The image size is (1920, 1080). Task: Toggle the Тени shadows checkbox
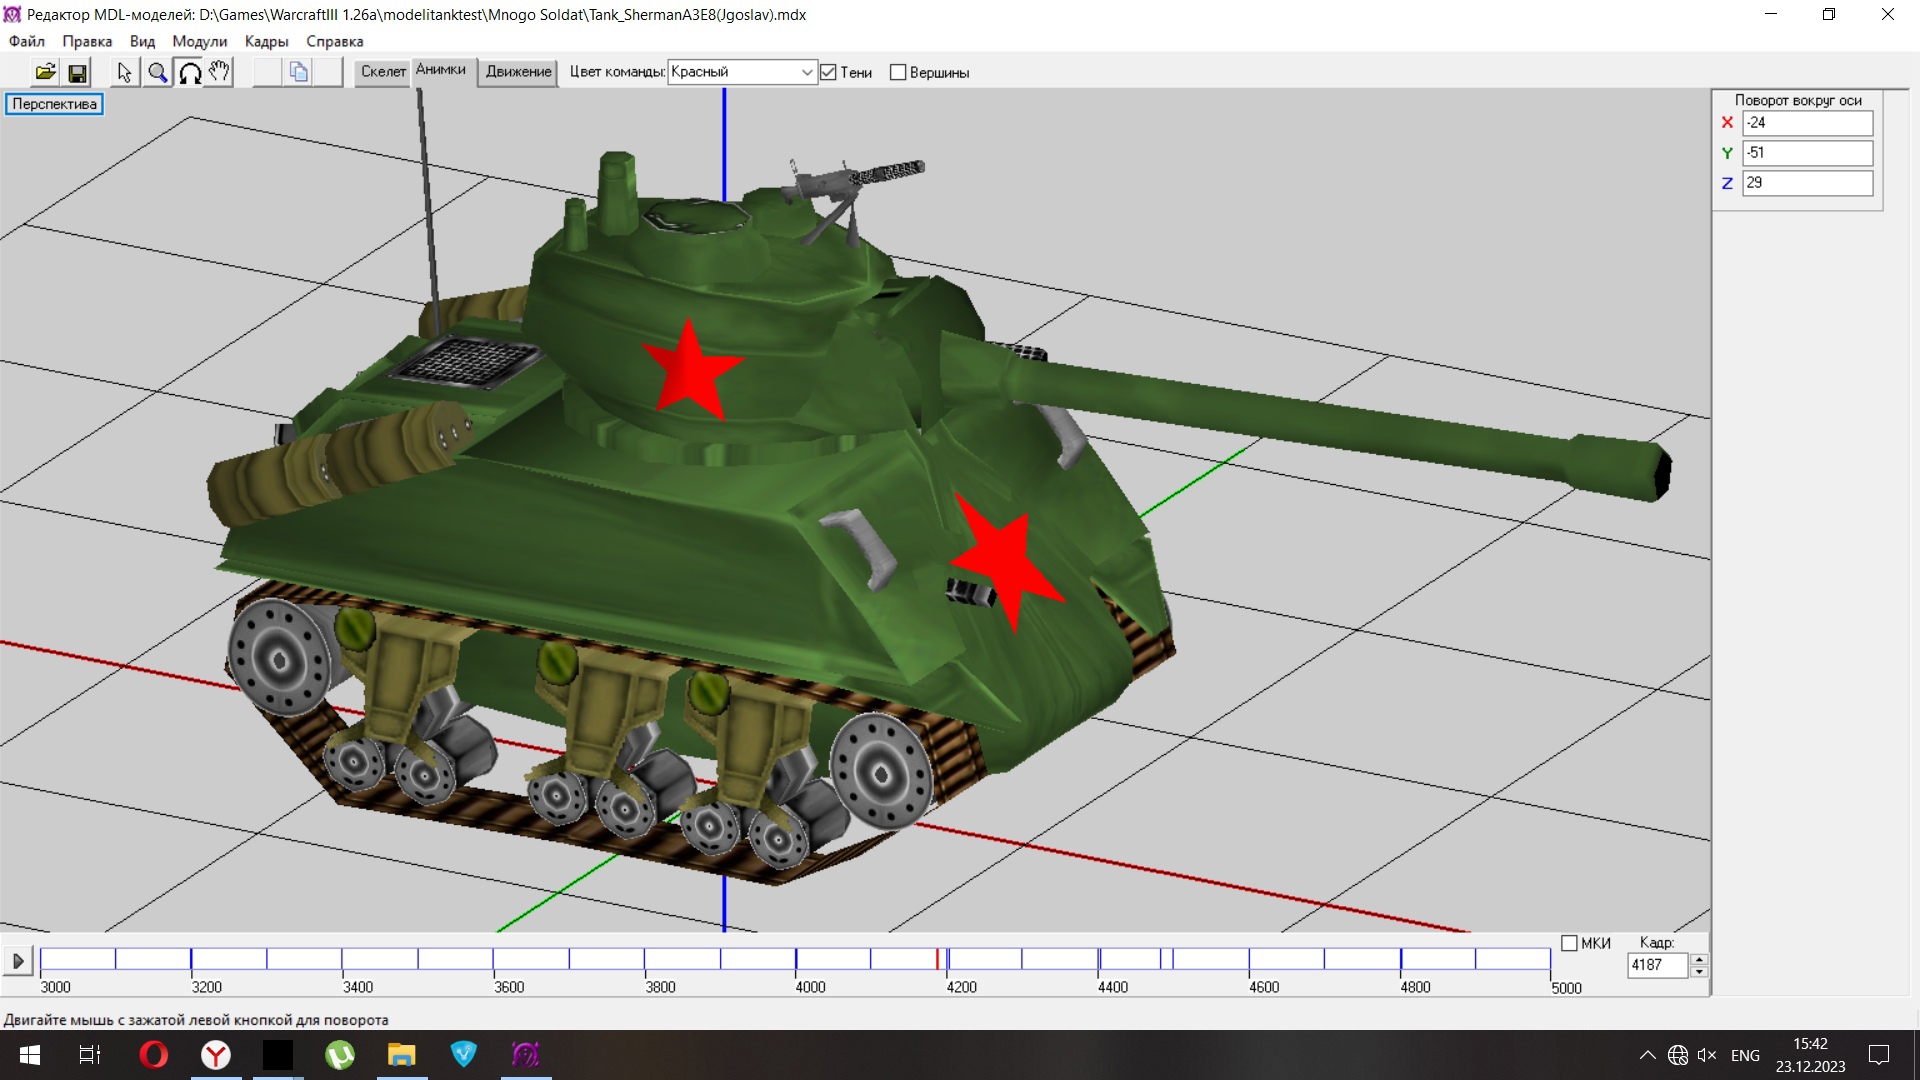(x=828, y=72)
